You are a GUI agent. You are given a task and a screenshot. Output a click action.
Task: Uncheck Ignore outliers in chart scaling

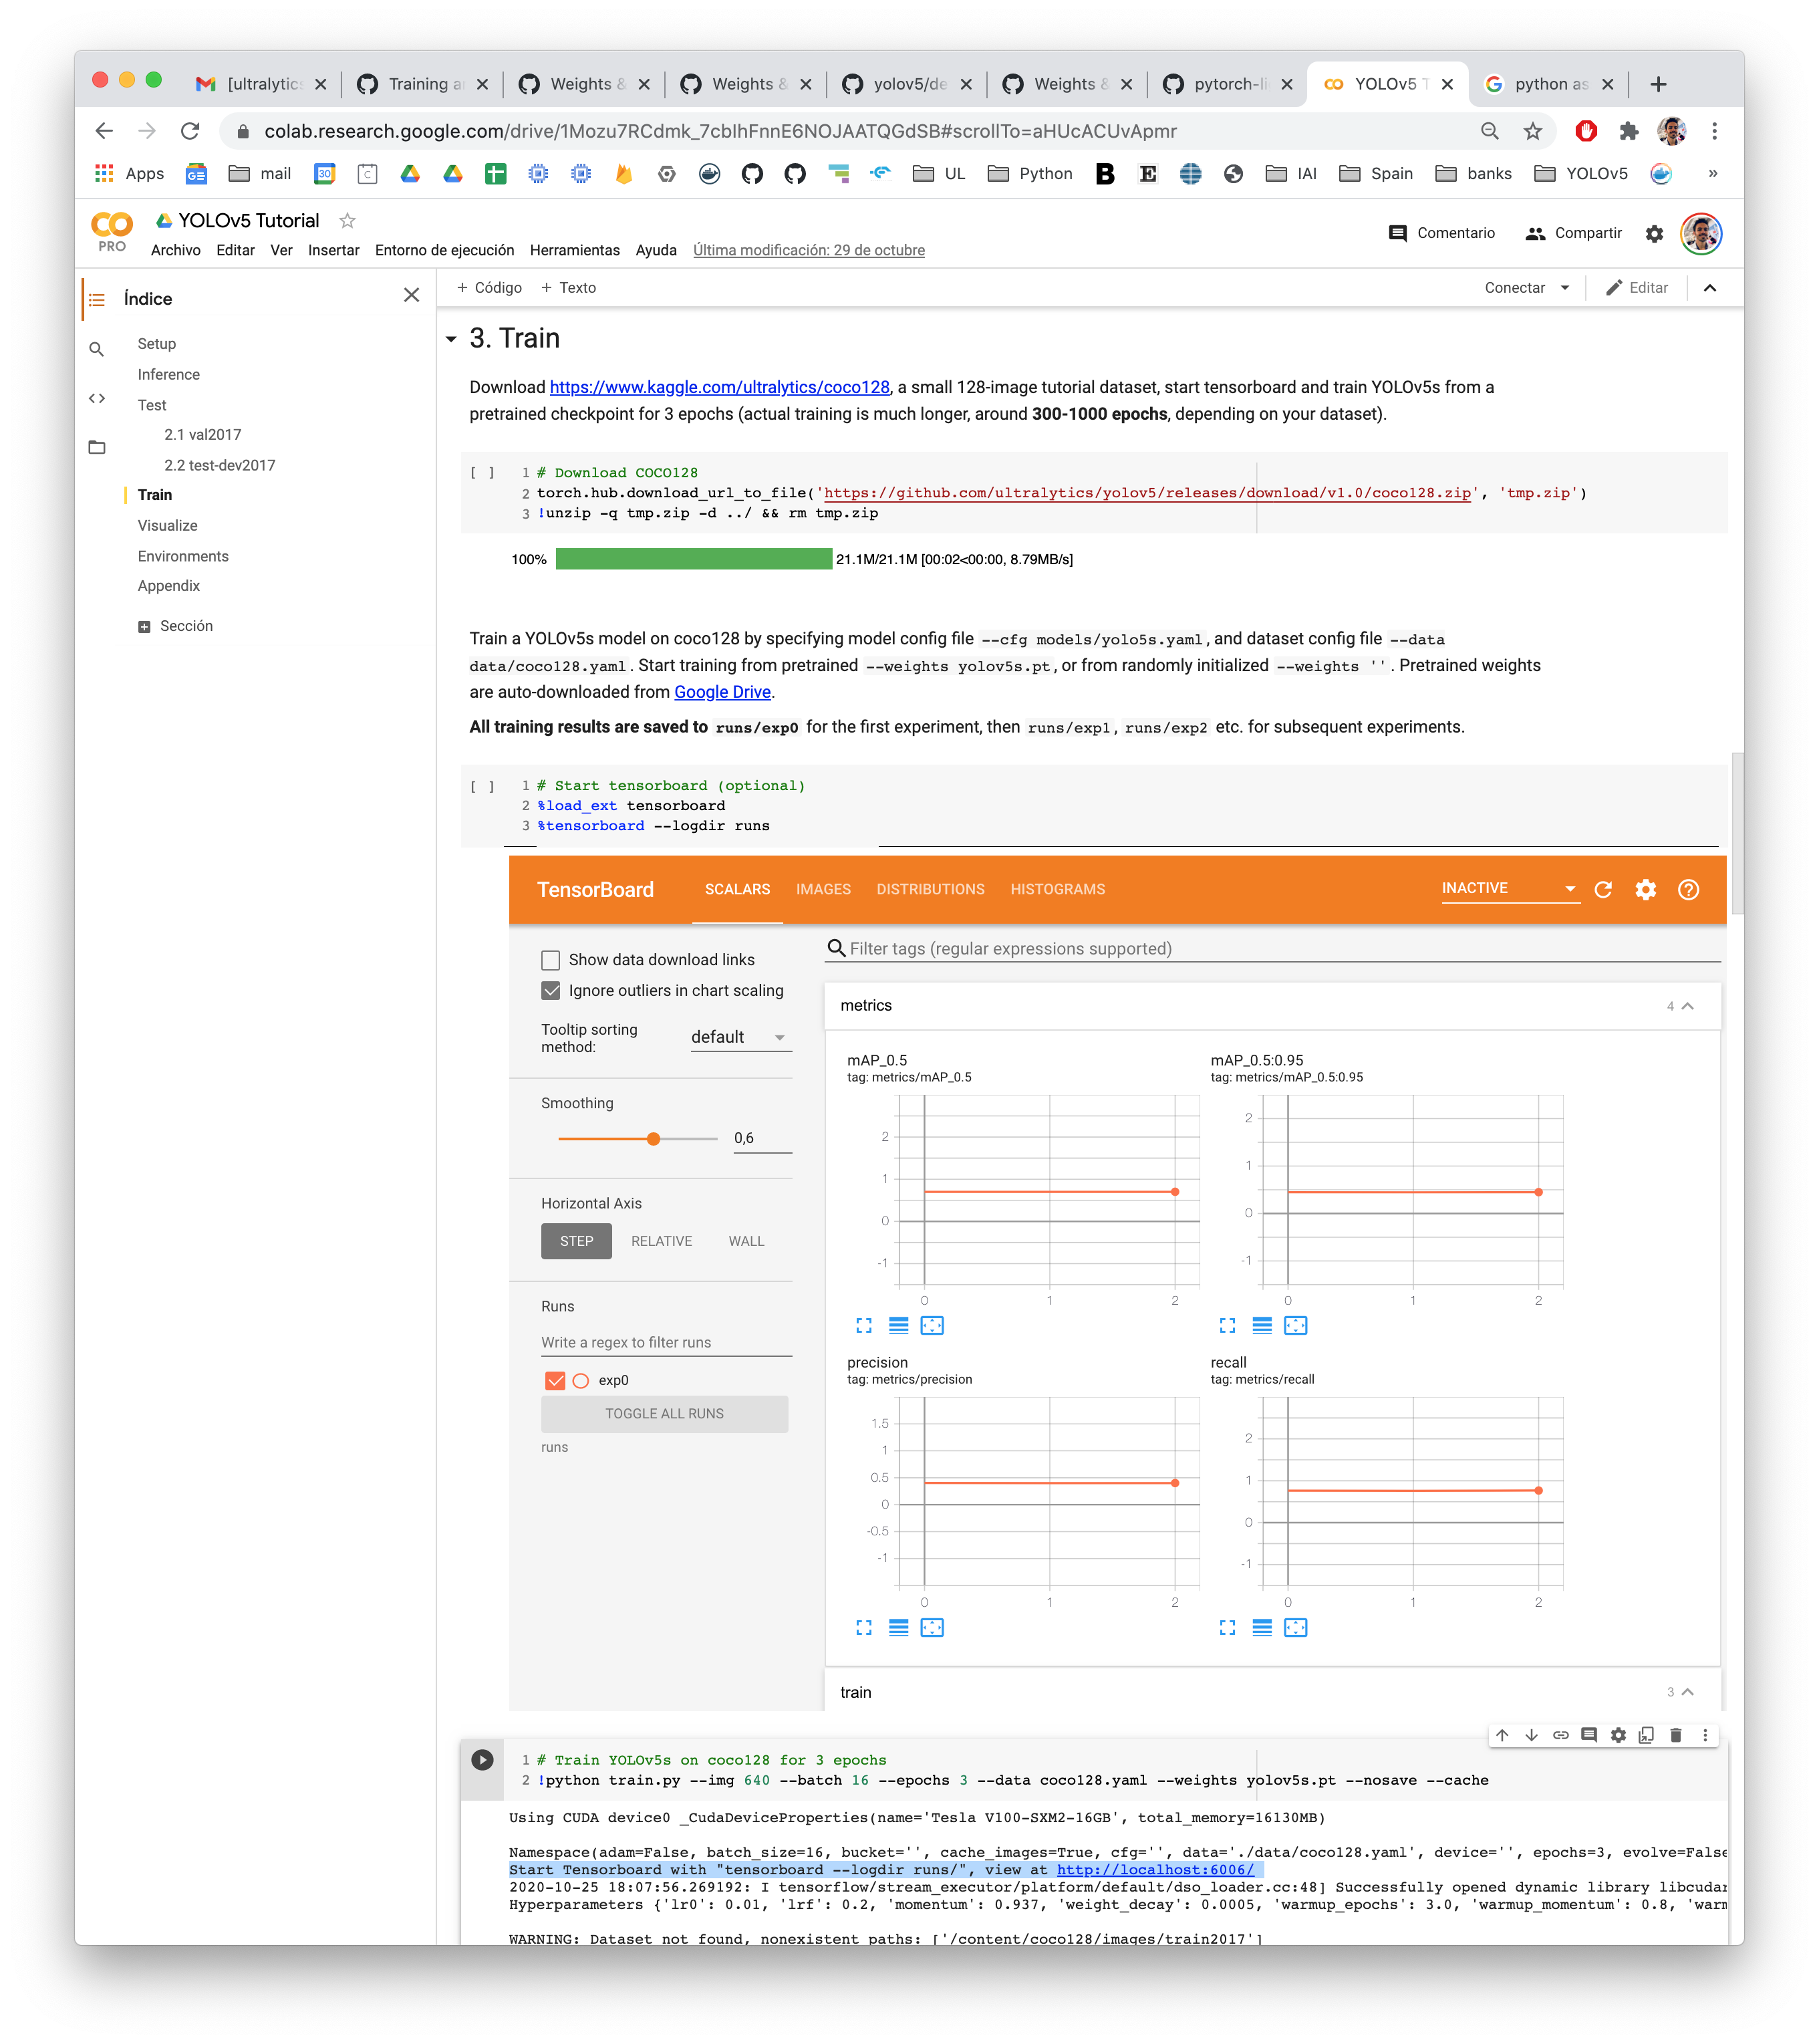550,991
